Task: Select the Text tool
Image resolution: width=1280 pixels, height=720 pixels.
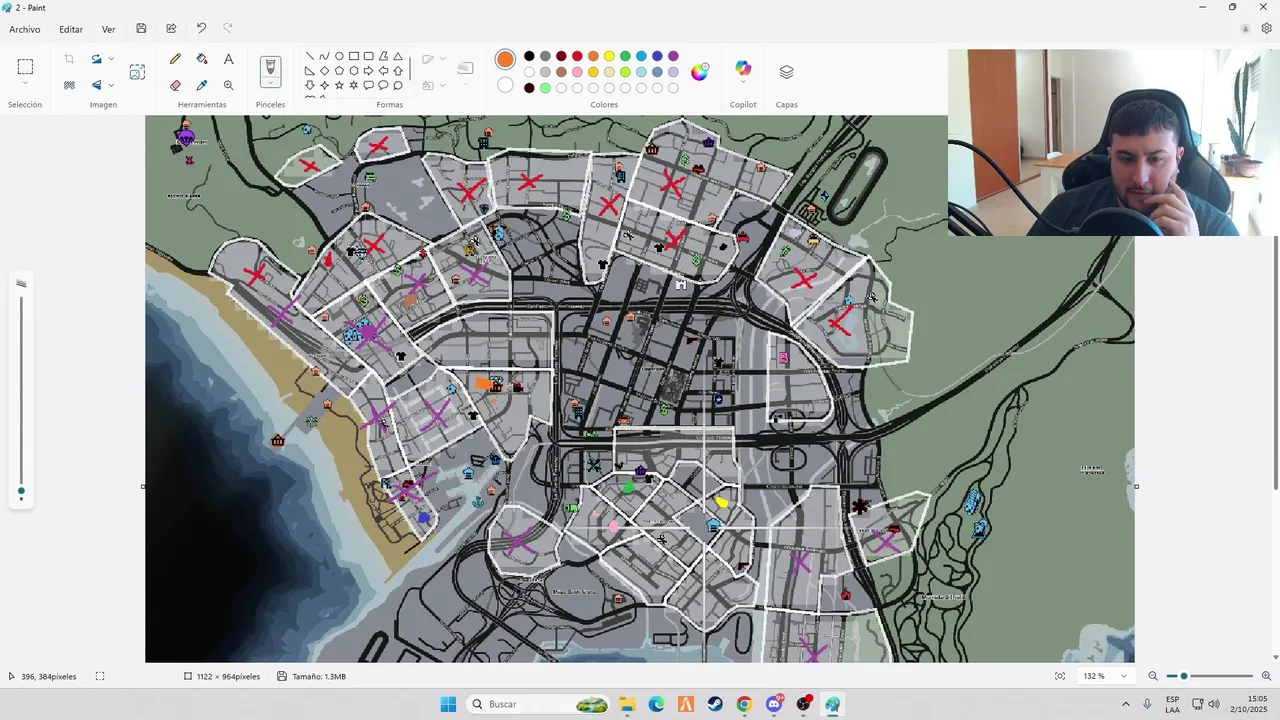Action: pos(228,60)
